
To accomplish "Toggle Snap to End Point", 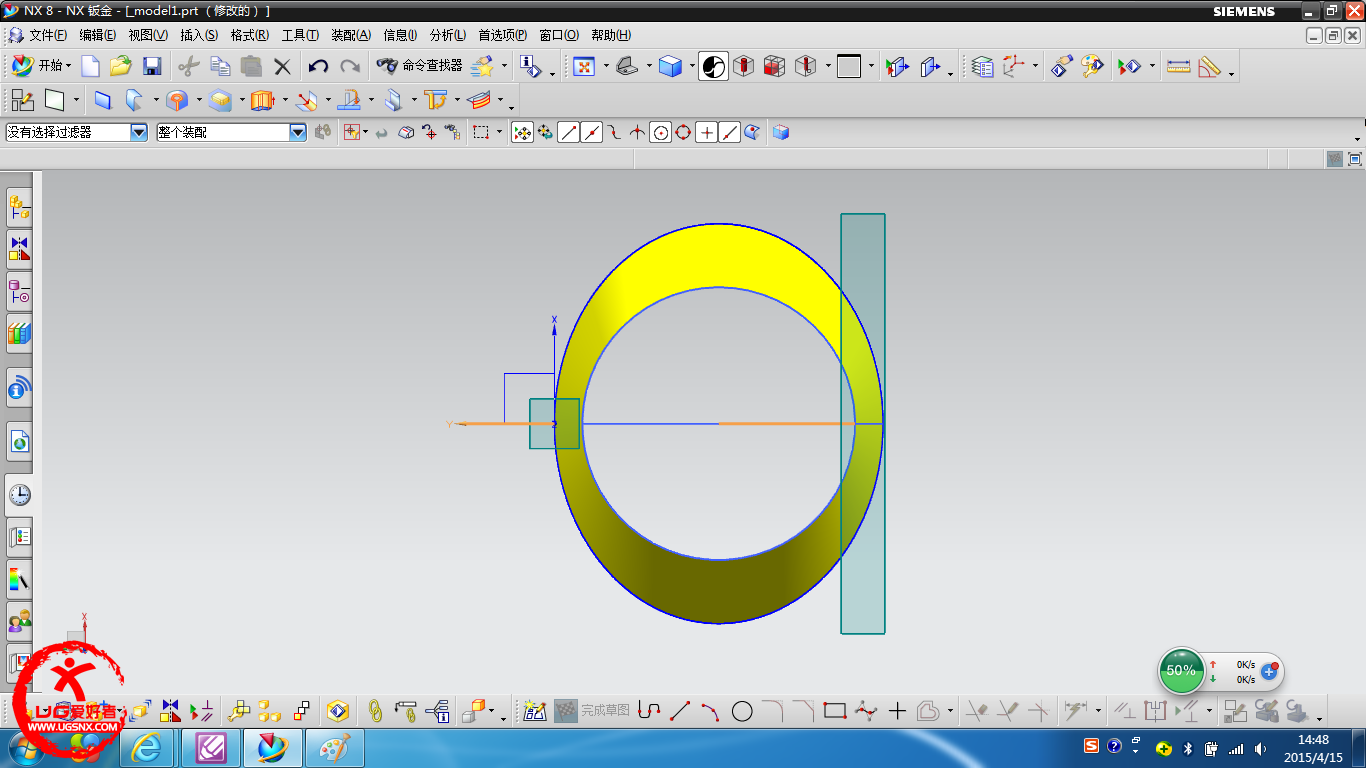I will (569, 132).
